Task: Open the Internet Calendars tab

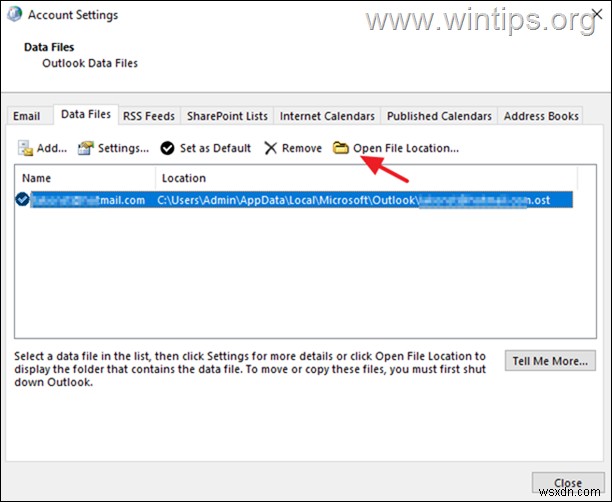Action: pos(327,116)
